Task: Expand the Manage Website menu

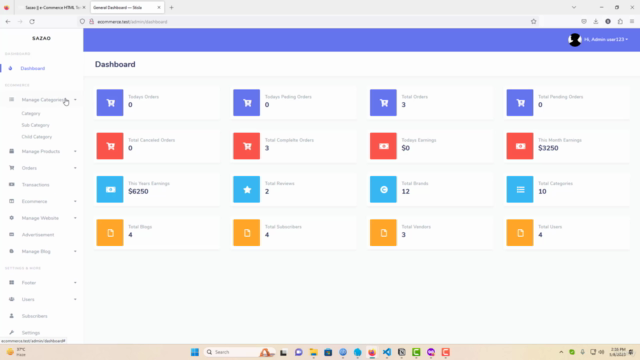Action: (x=42, y=218)
